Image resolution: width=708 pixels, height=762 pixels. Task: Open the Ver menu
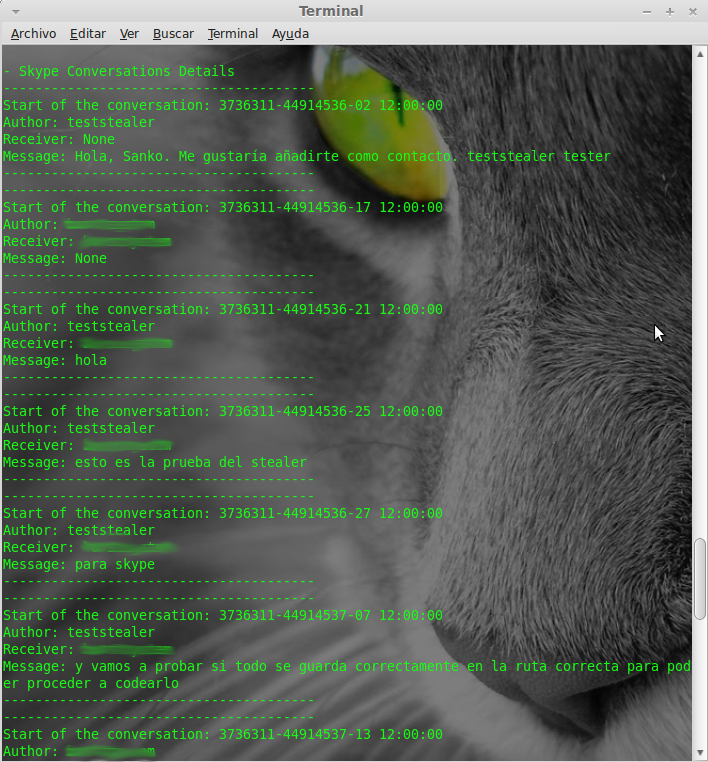(129, 34)
